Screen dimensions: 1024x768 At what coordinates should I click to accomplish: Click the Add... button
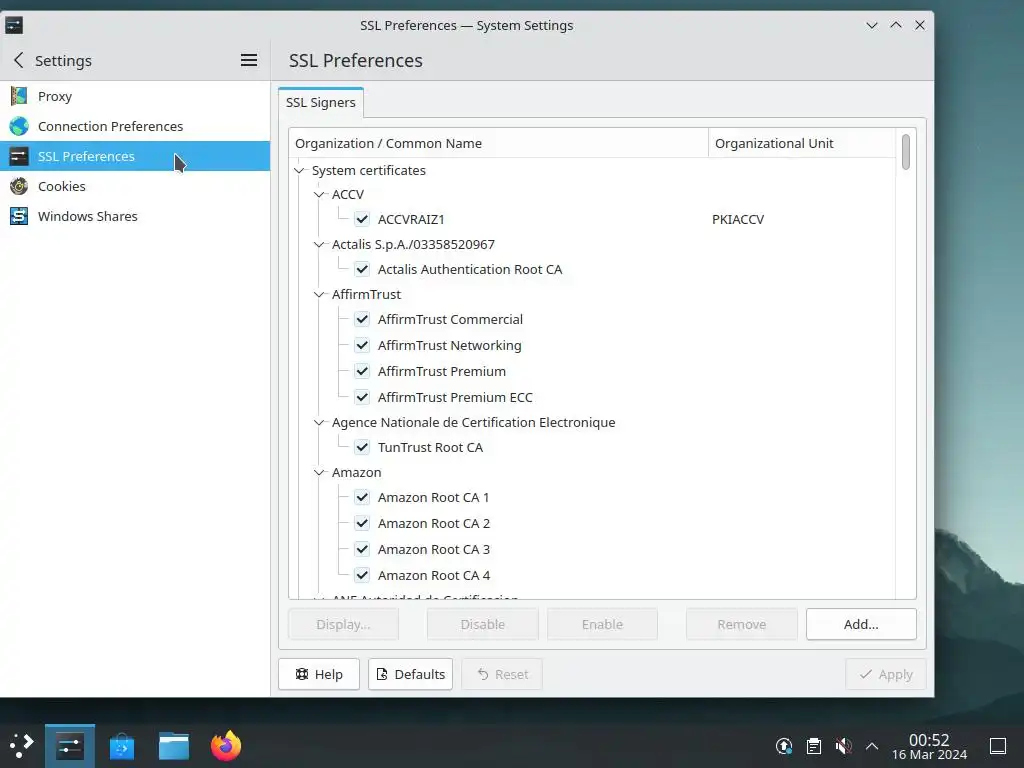click(861, 624)
